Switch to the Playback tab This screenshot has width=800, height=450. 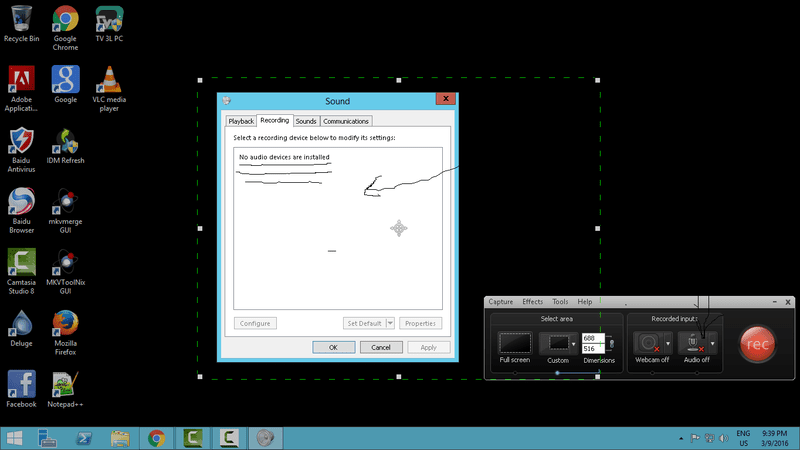point(241,121)
